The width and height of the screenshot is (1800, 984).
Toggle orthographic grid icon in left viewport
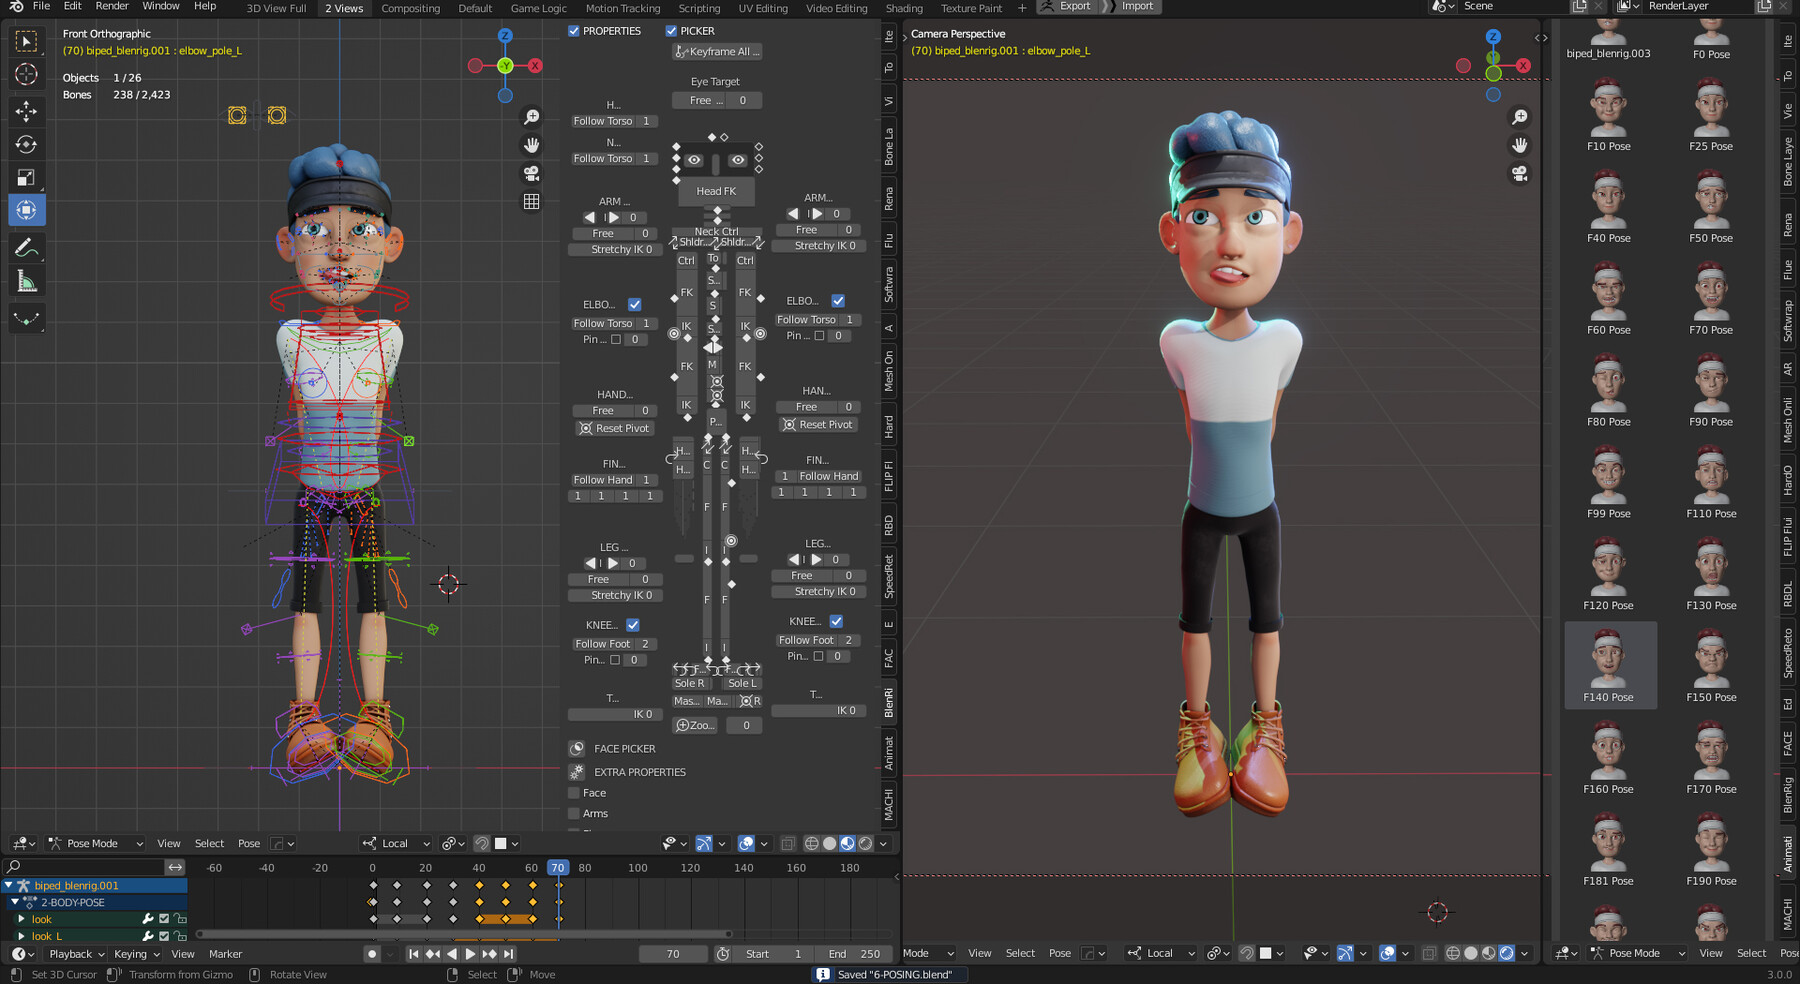[x=532, y=201]
